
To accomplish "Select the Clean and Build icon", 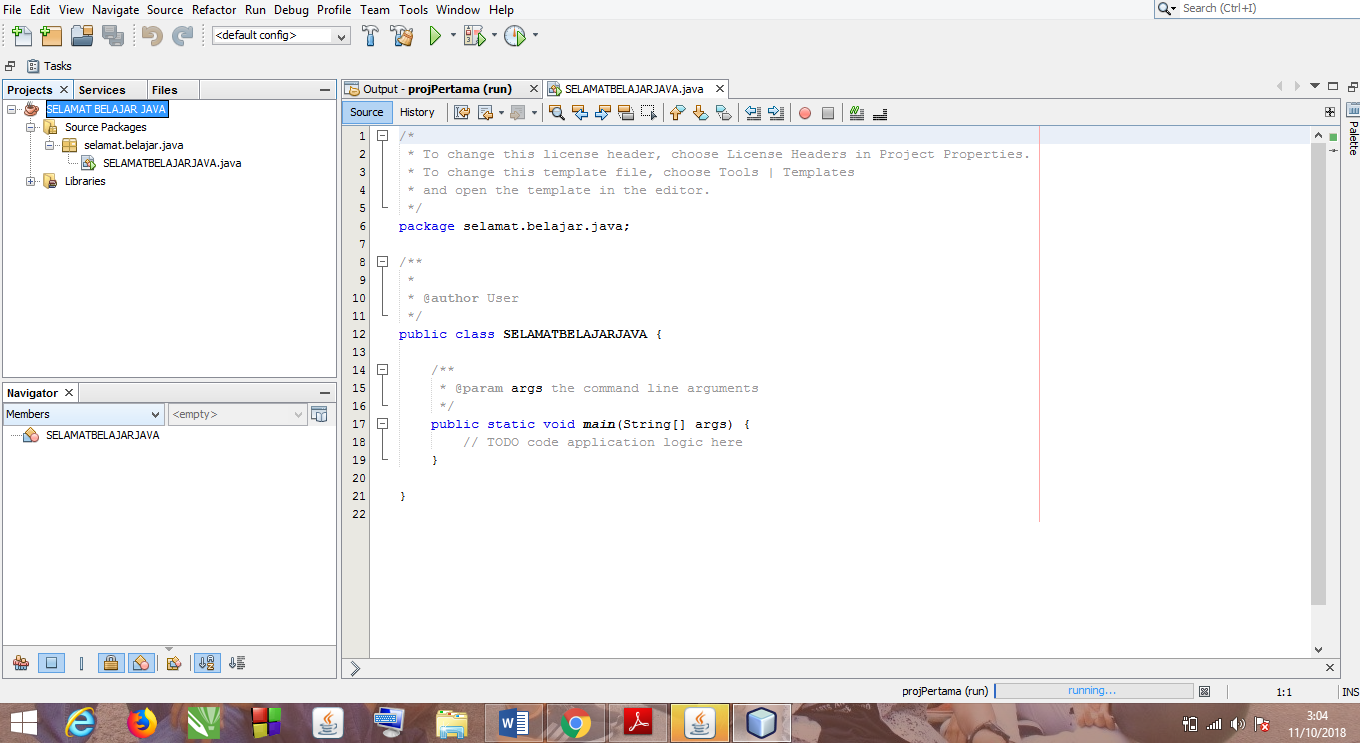I will [401, 36].
